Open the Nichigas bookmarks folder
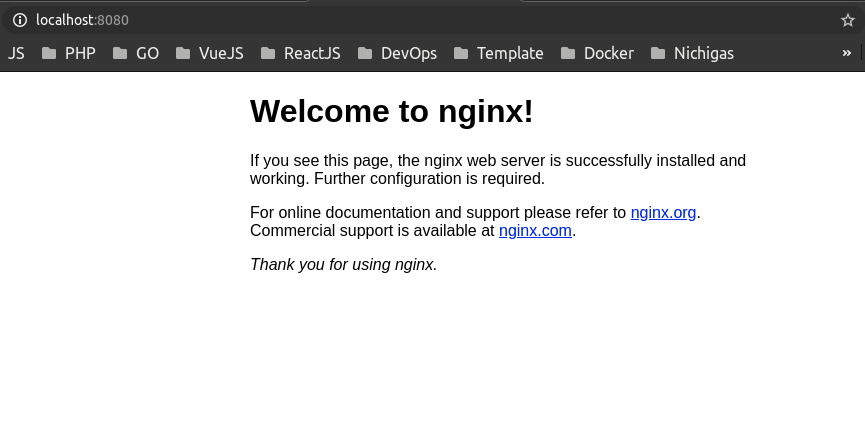865x433 pixels. [x=692, y=54]
